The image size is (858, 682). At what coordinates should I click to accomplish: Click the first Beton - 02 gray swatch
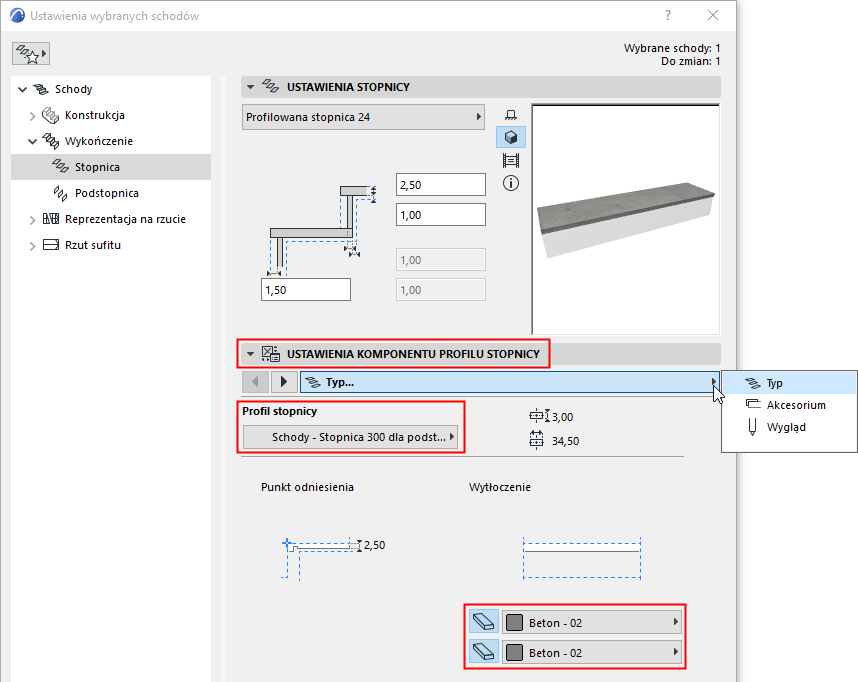[x=514, y=622]
